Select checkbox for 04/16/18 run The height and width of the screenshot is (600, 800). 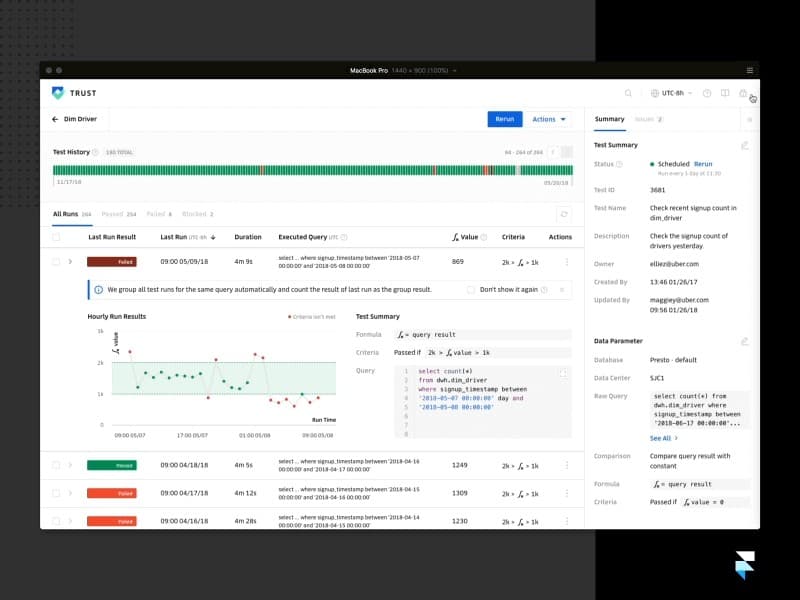tap(56, 521)
